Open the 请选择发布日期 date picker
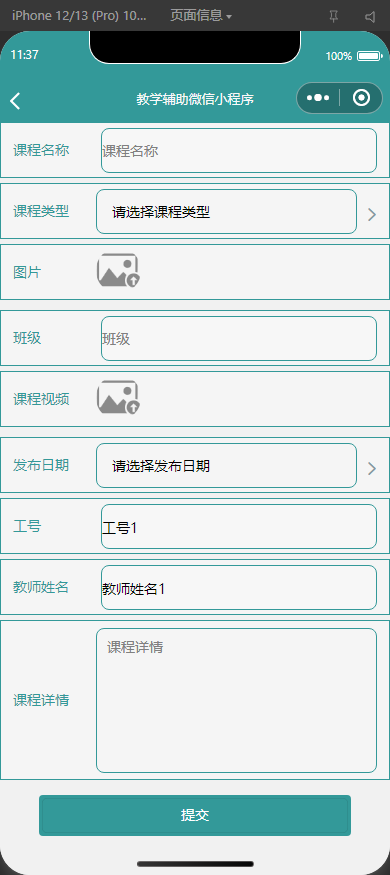 click(227, 465)
